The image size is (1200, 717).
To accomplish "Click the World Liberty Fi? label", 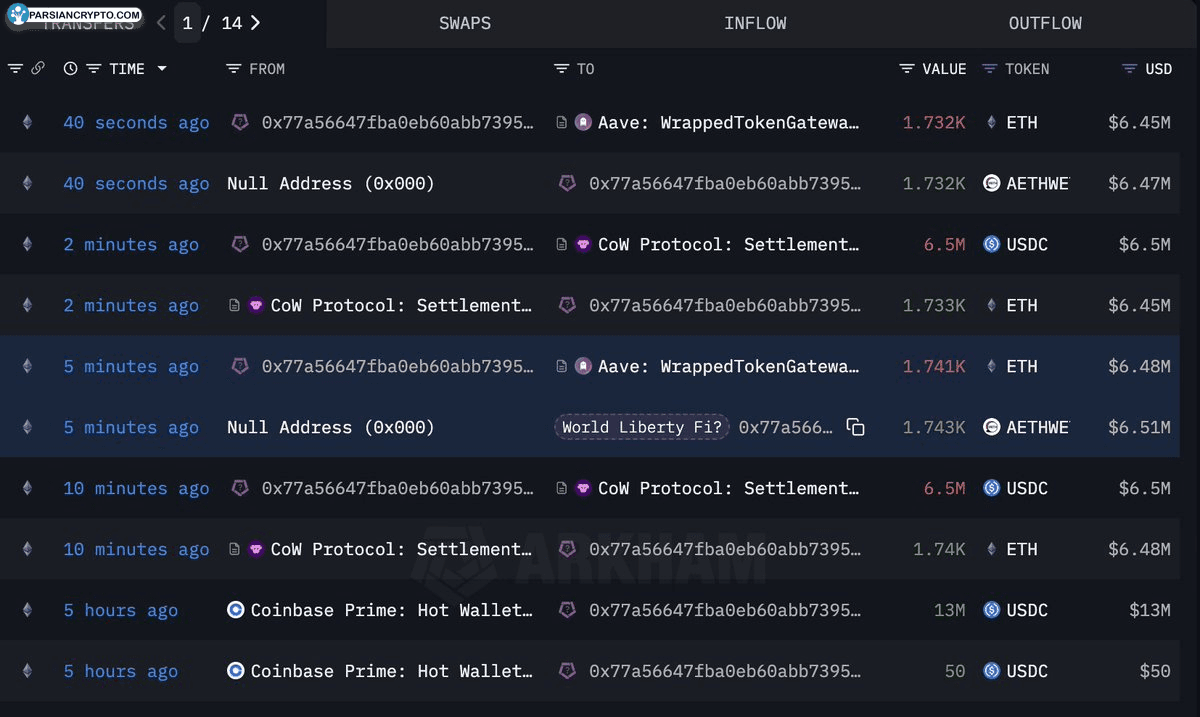I will (642, 427).
